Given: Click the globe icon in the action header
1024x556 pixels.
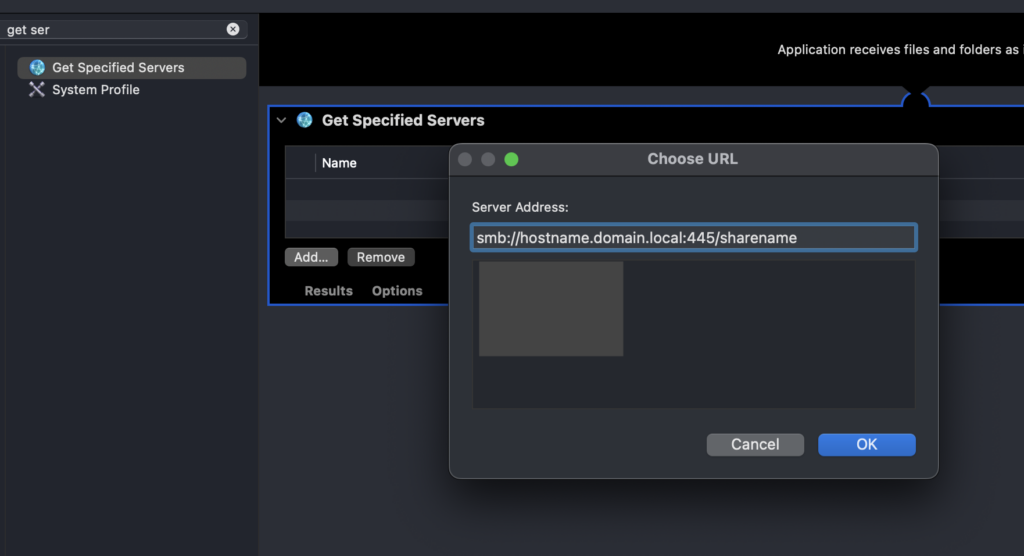Looking at the screenshot, I should tap(304, 120).
